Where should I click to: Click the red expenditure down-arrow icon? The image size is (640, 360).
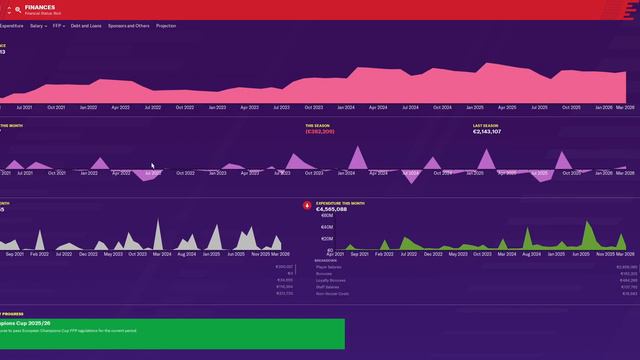307,206
